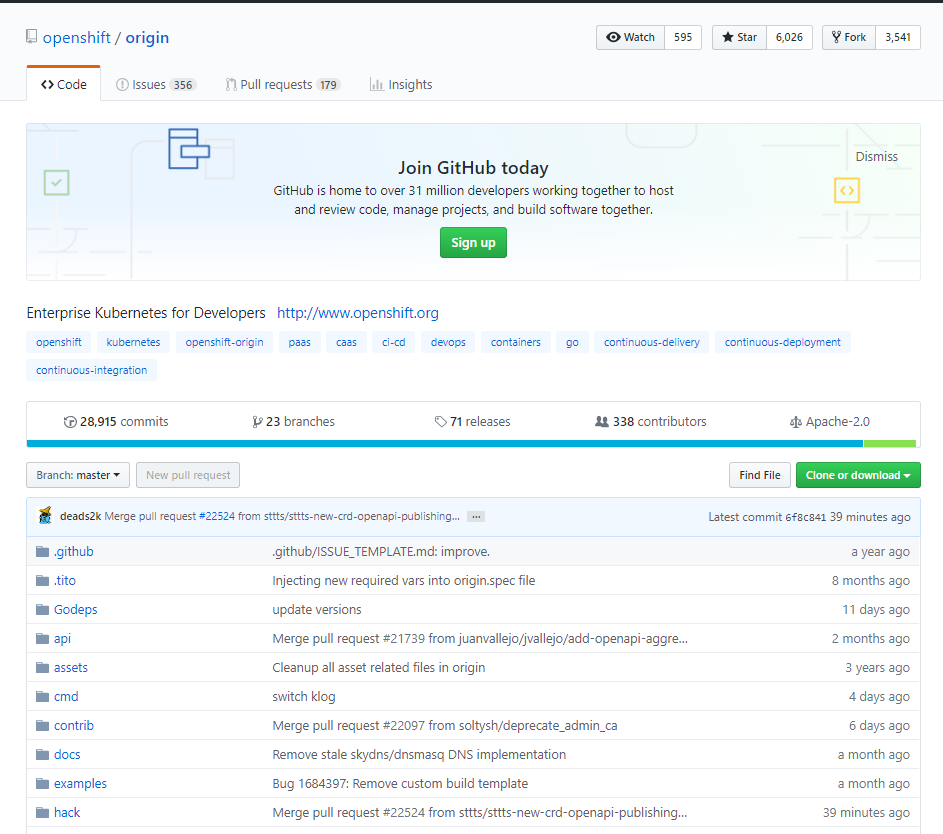The image size is (943, 834).
Task: Open the cmd folder
Action: [66, 696]
